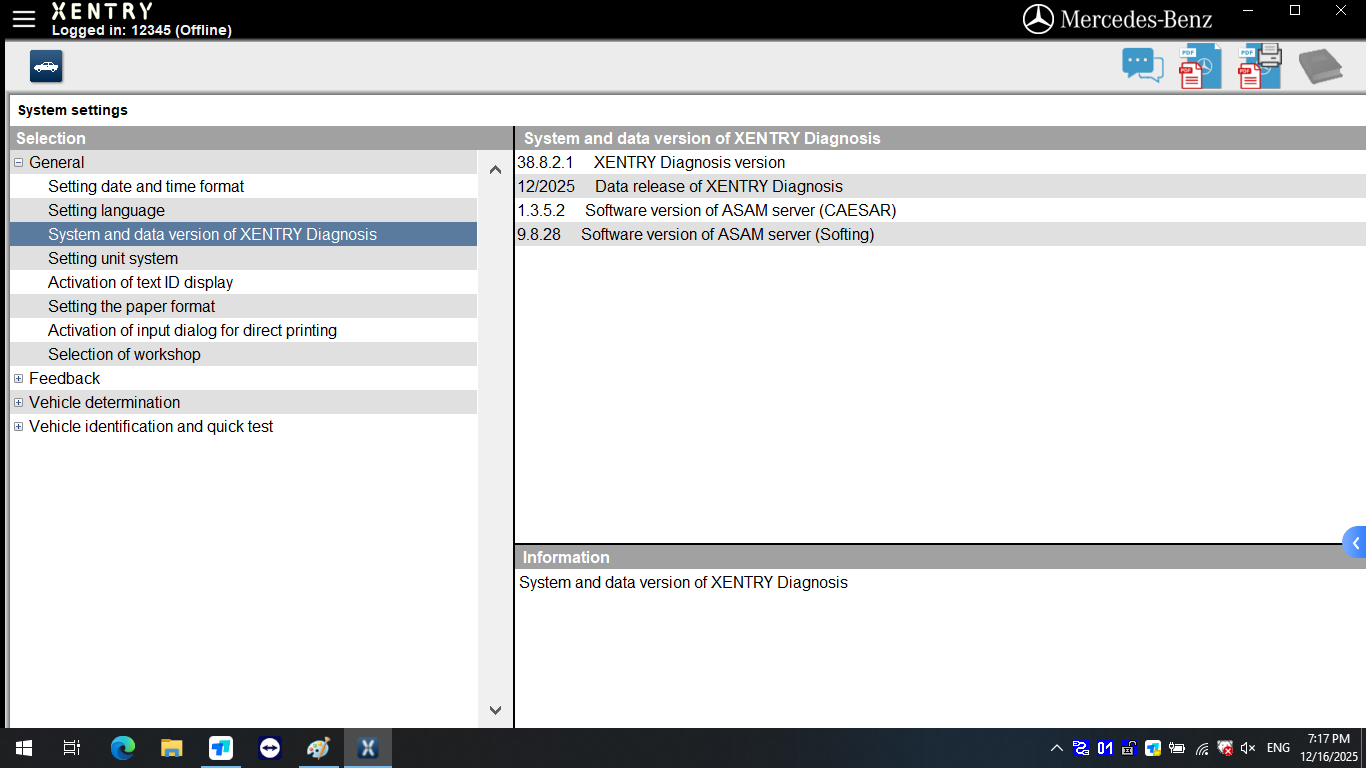This screenshot has width=1366, height=768.
Task: Open the PDF document viewer icon
Action: click(1198, 64)
